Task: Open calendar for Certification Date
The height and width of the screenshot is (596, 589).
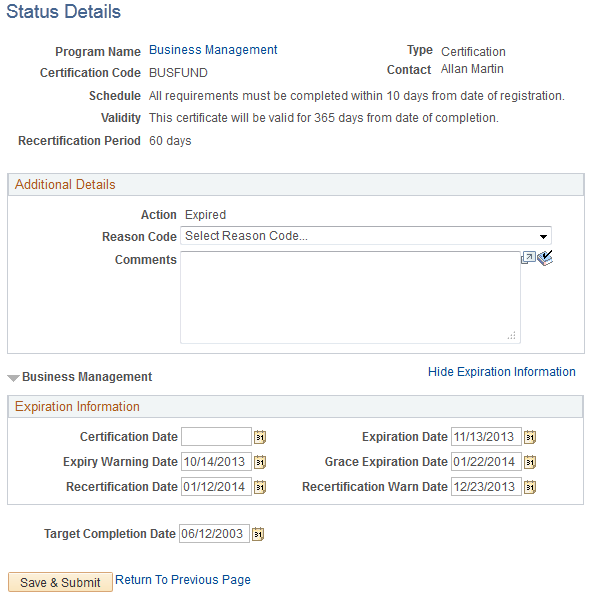Action: point(260,437)
